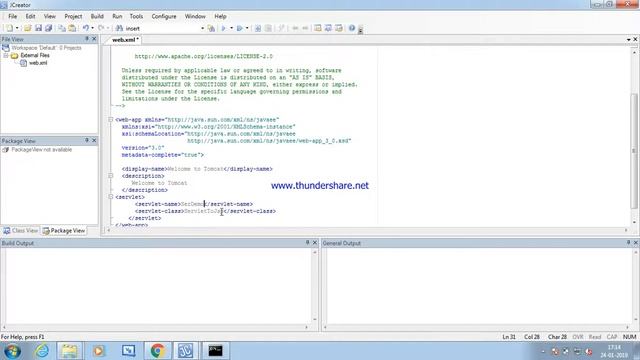Open the New file dropdown arrow
The height and width of the screenshot is (360, 640).
pos(17,28)
